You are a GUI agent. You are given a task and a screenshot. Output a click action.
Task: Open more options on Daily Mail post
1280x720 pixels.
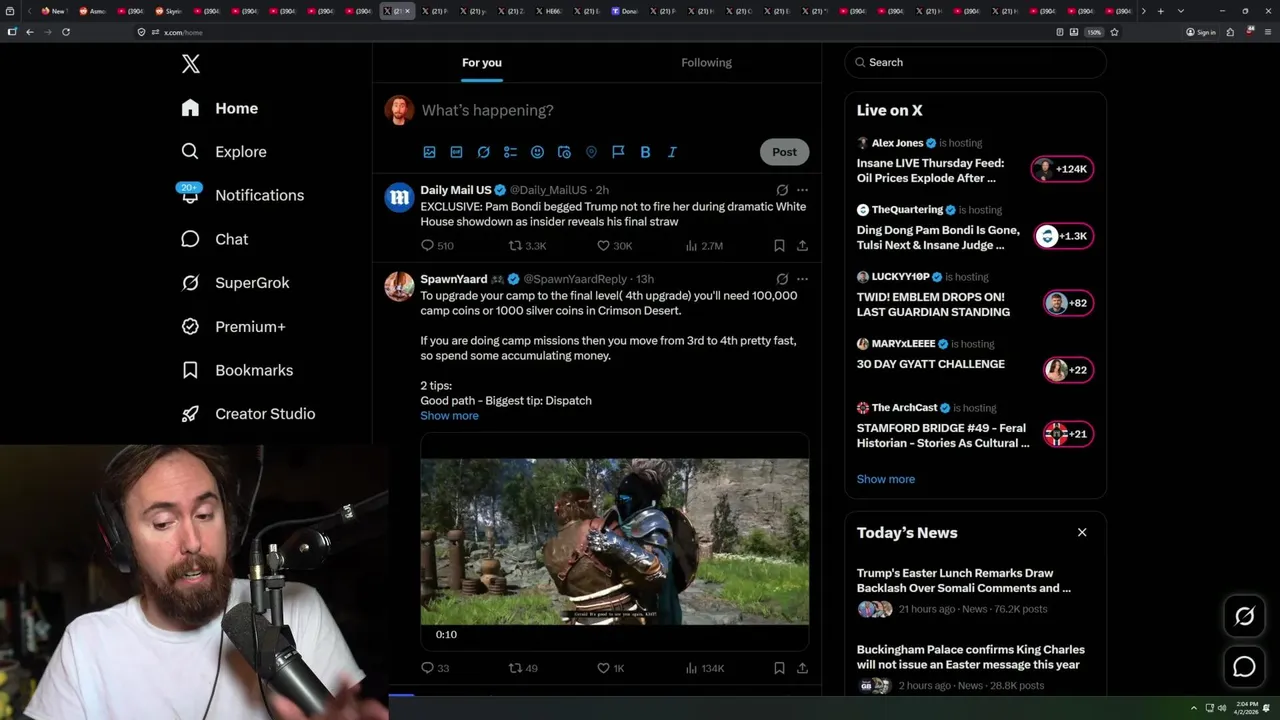pos(802,190)
